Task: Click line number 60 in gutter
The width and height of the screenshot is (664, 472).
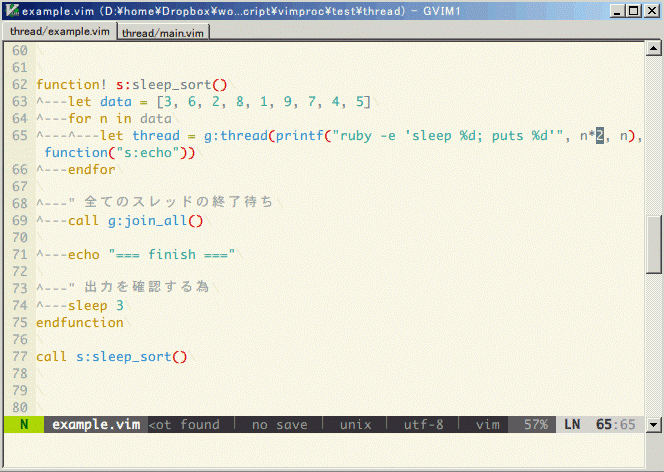Action: (x=19, y=51)
